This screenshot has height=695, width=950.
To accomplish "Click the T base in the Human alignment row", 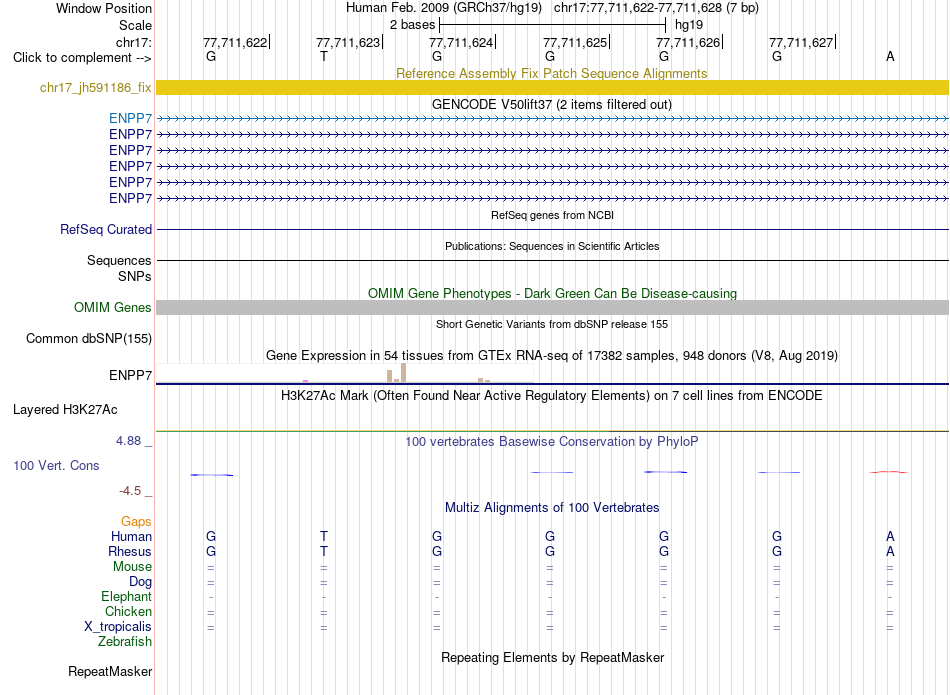I will pyautogui.click(x=324, y=536).
